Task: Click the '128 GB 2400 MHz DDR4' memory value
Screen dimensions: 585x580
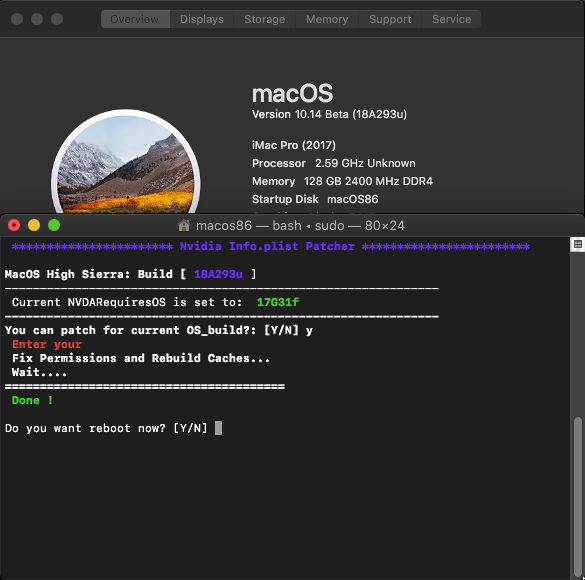Action: [368, 181]
